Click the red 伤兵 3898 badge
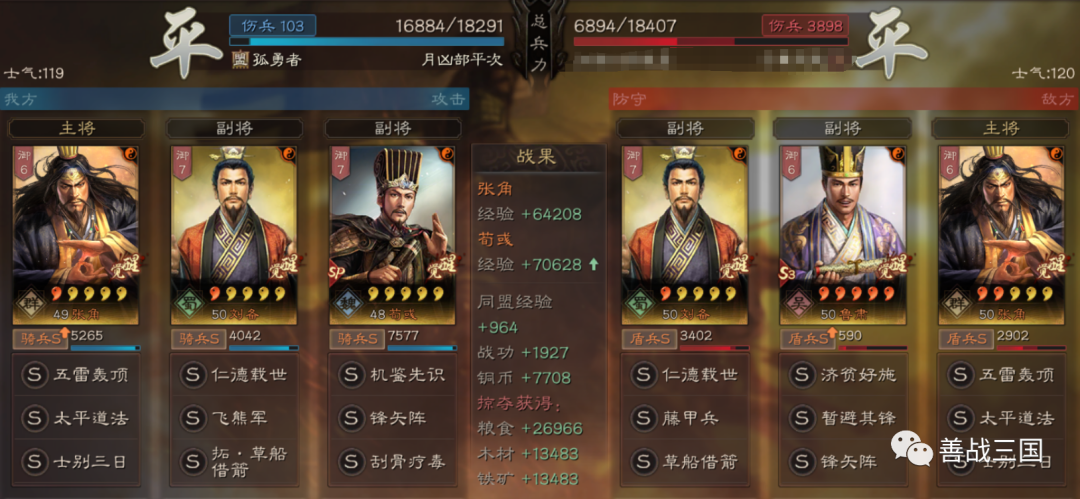Image resolution: width=1080 pixels, height=499 pixels. tap(805, 26)
